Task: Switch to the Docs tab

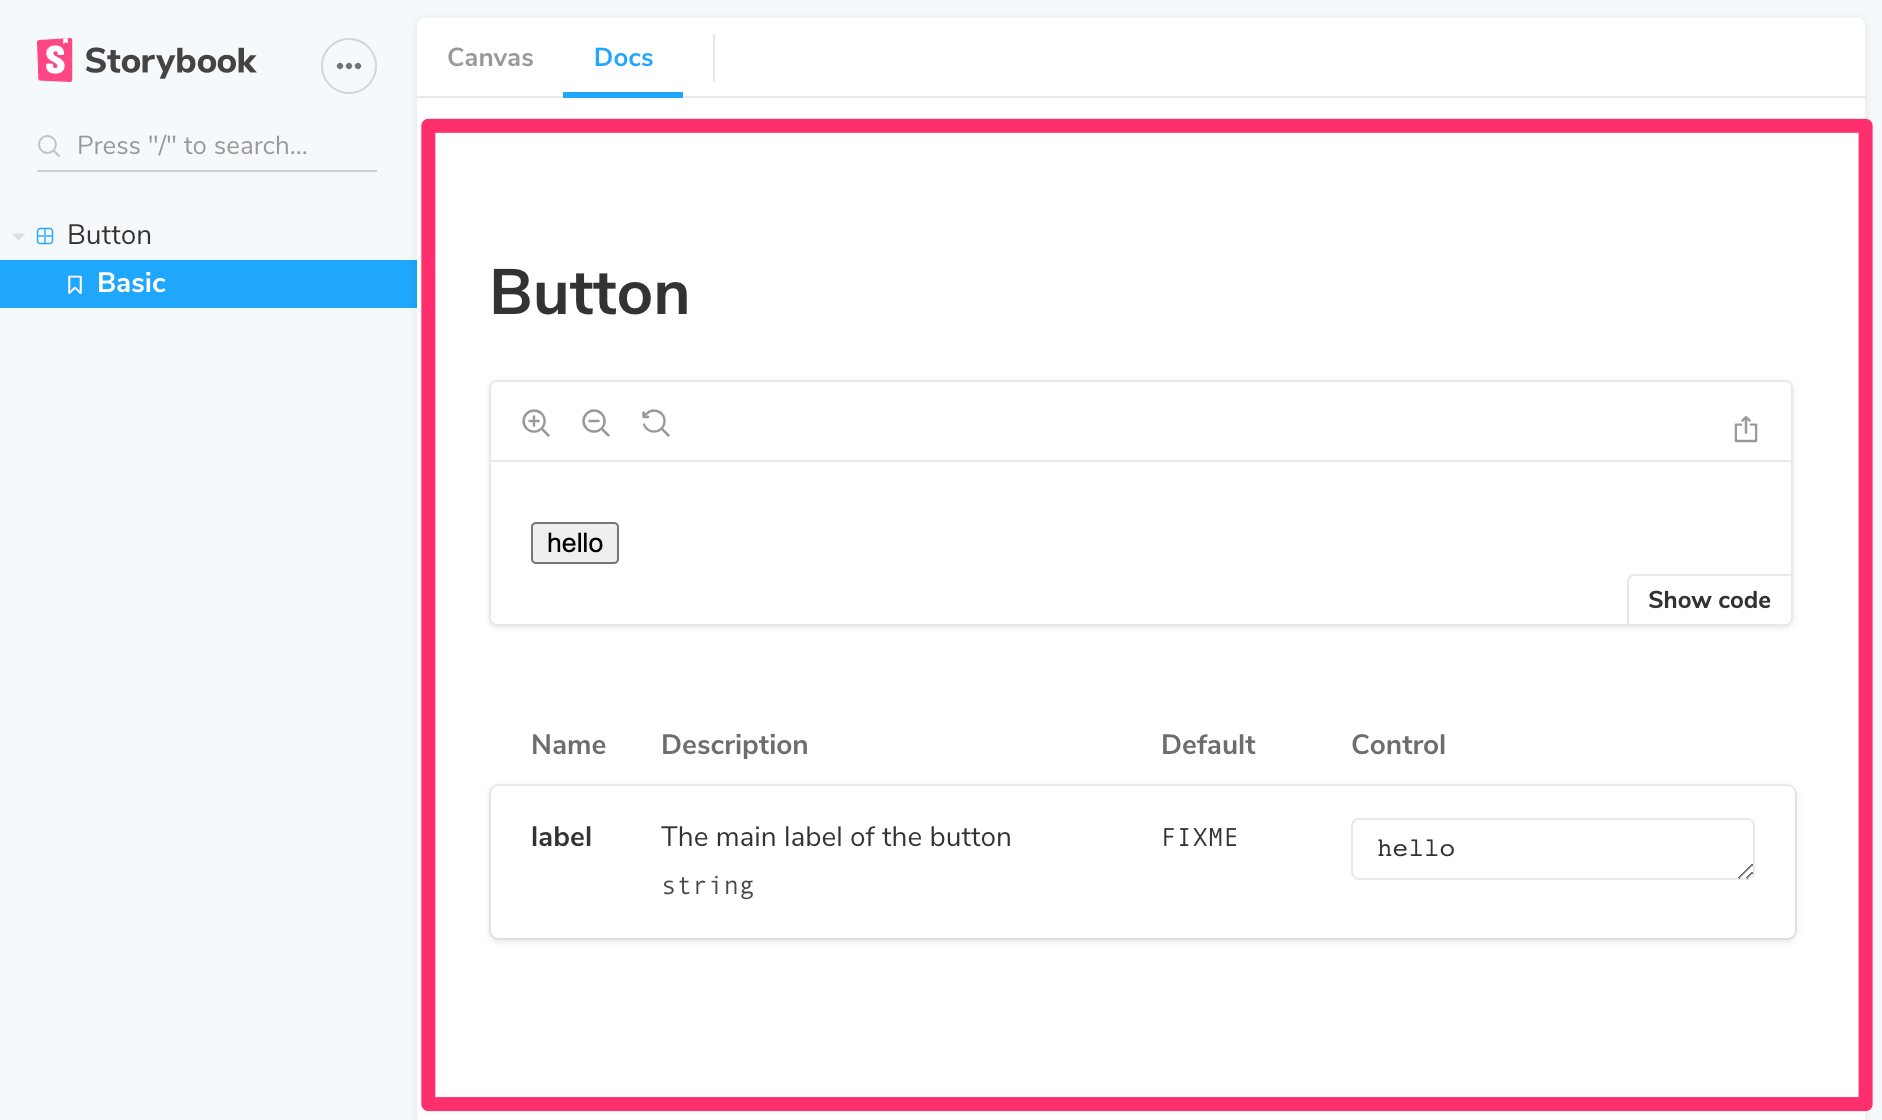Action: 623,58
